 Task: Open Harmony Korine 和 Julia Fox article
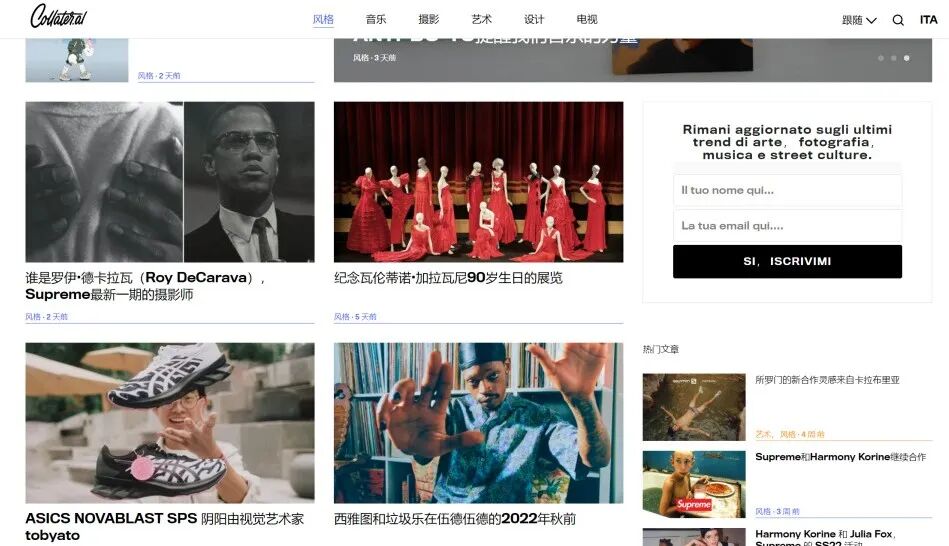pos(826,539)
